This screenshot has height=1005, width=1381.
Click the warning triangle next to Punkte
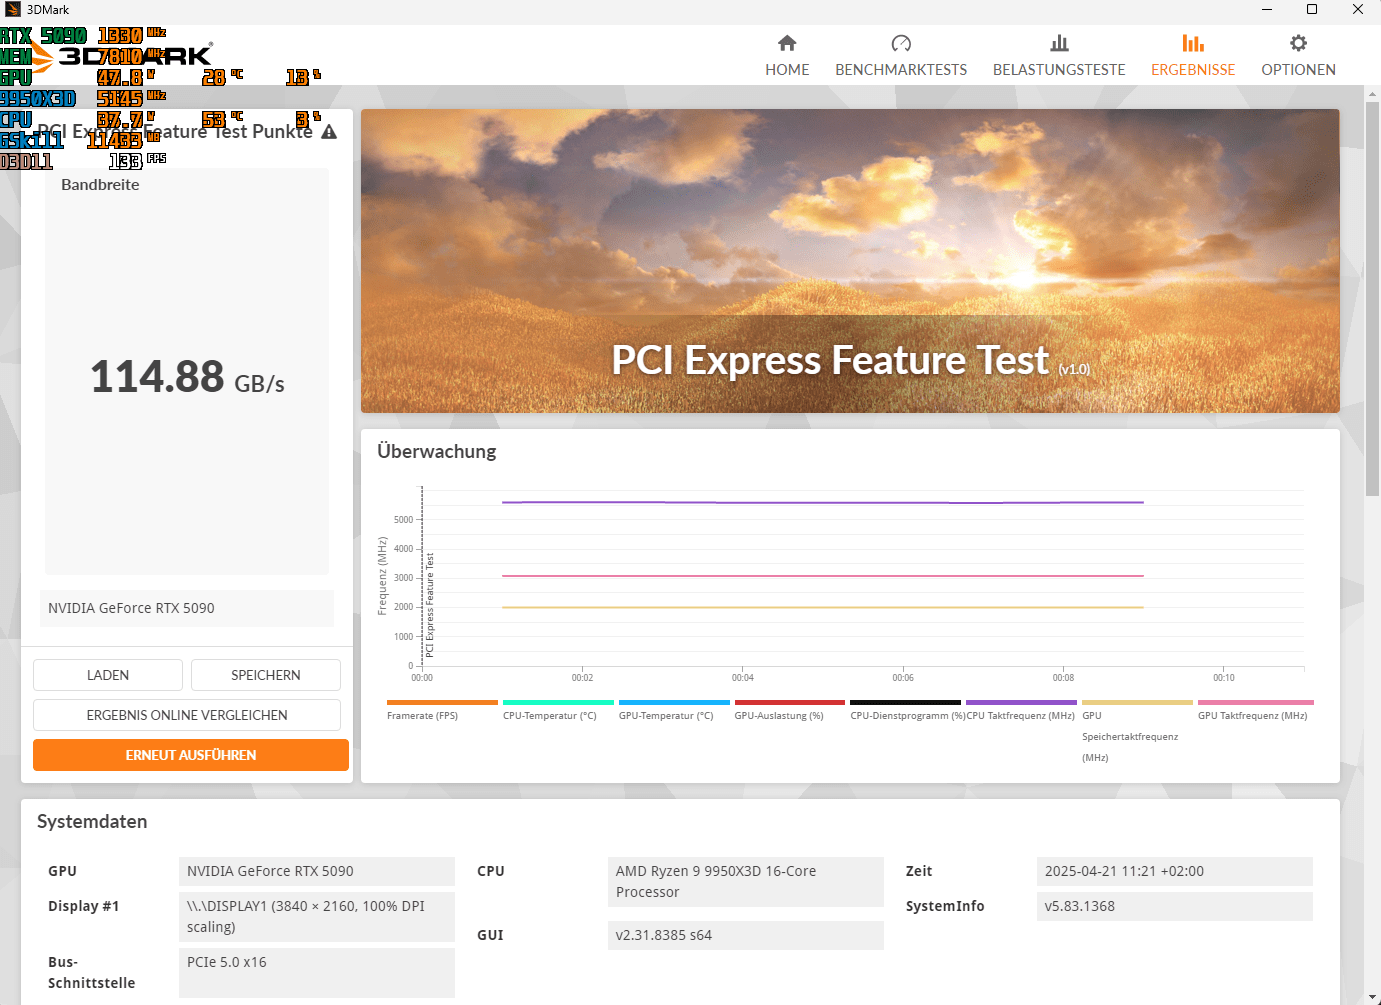(329, 132)
